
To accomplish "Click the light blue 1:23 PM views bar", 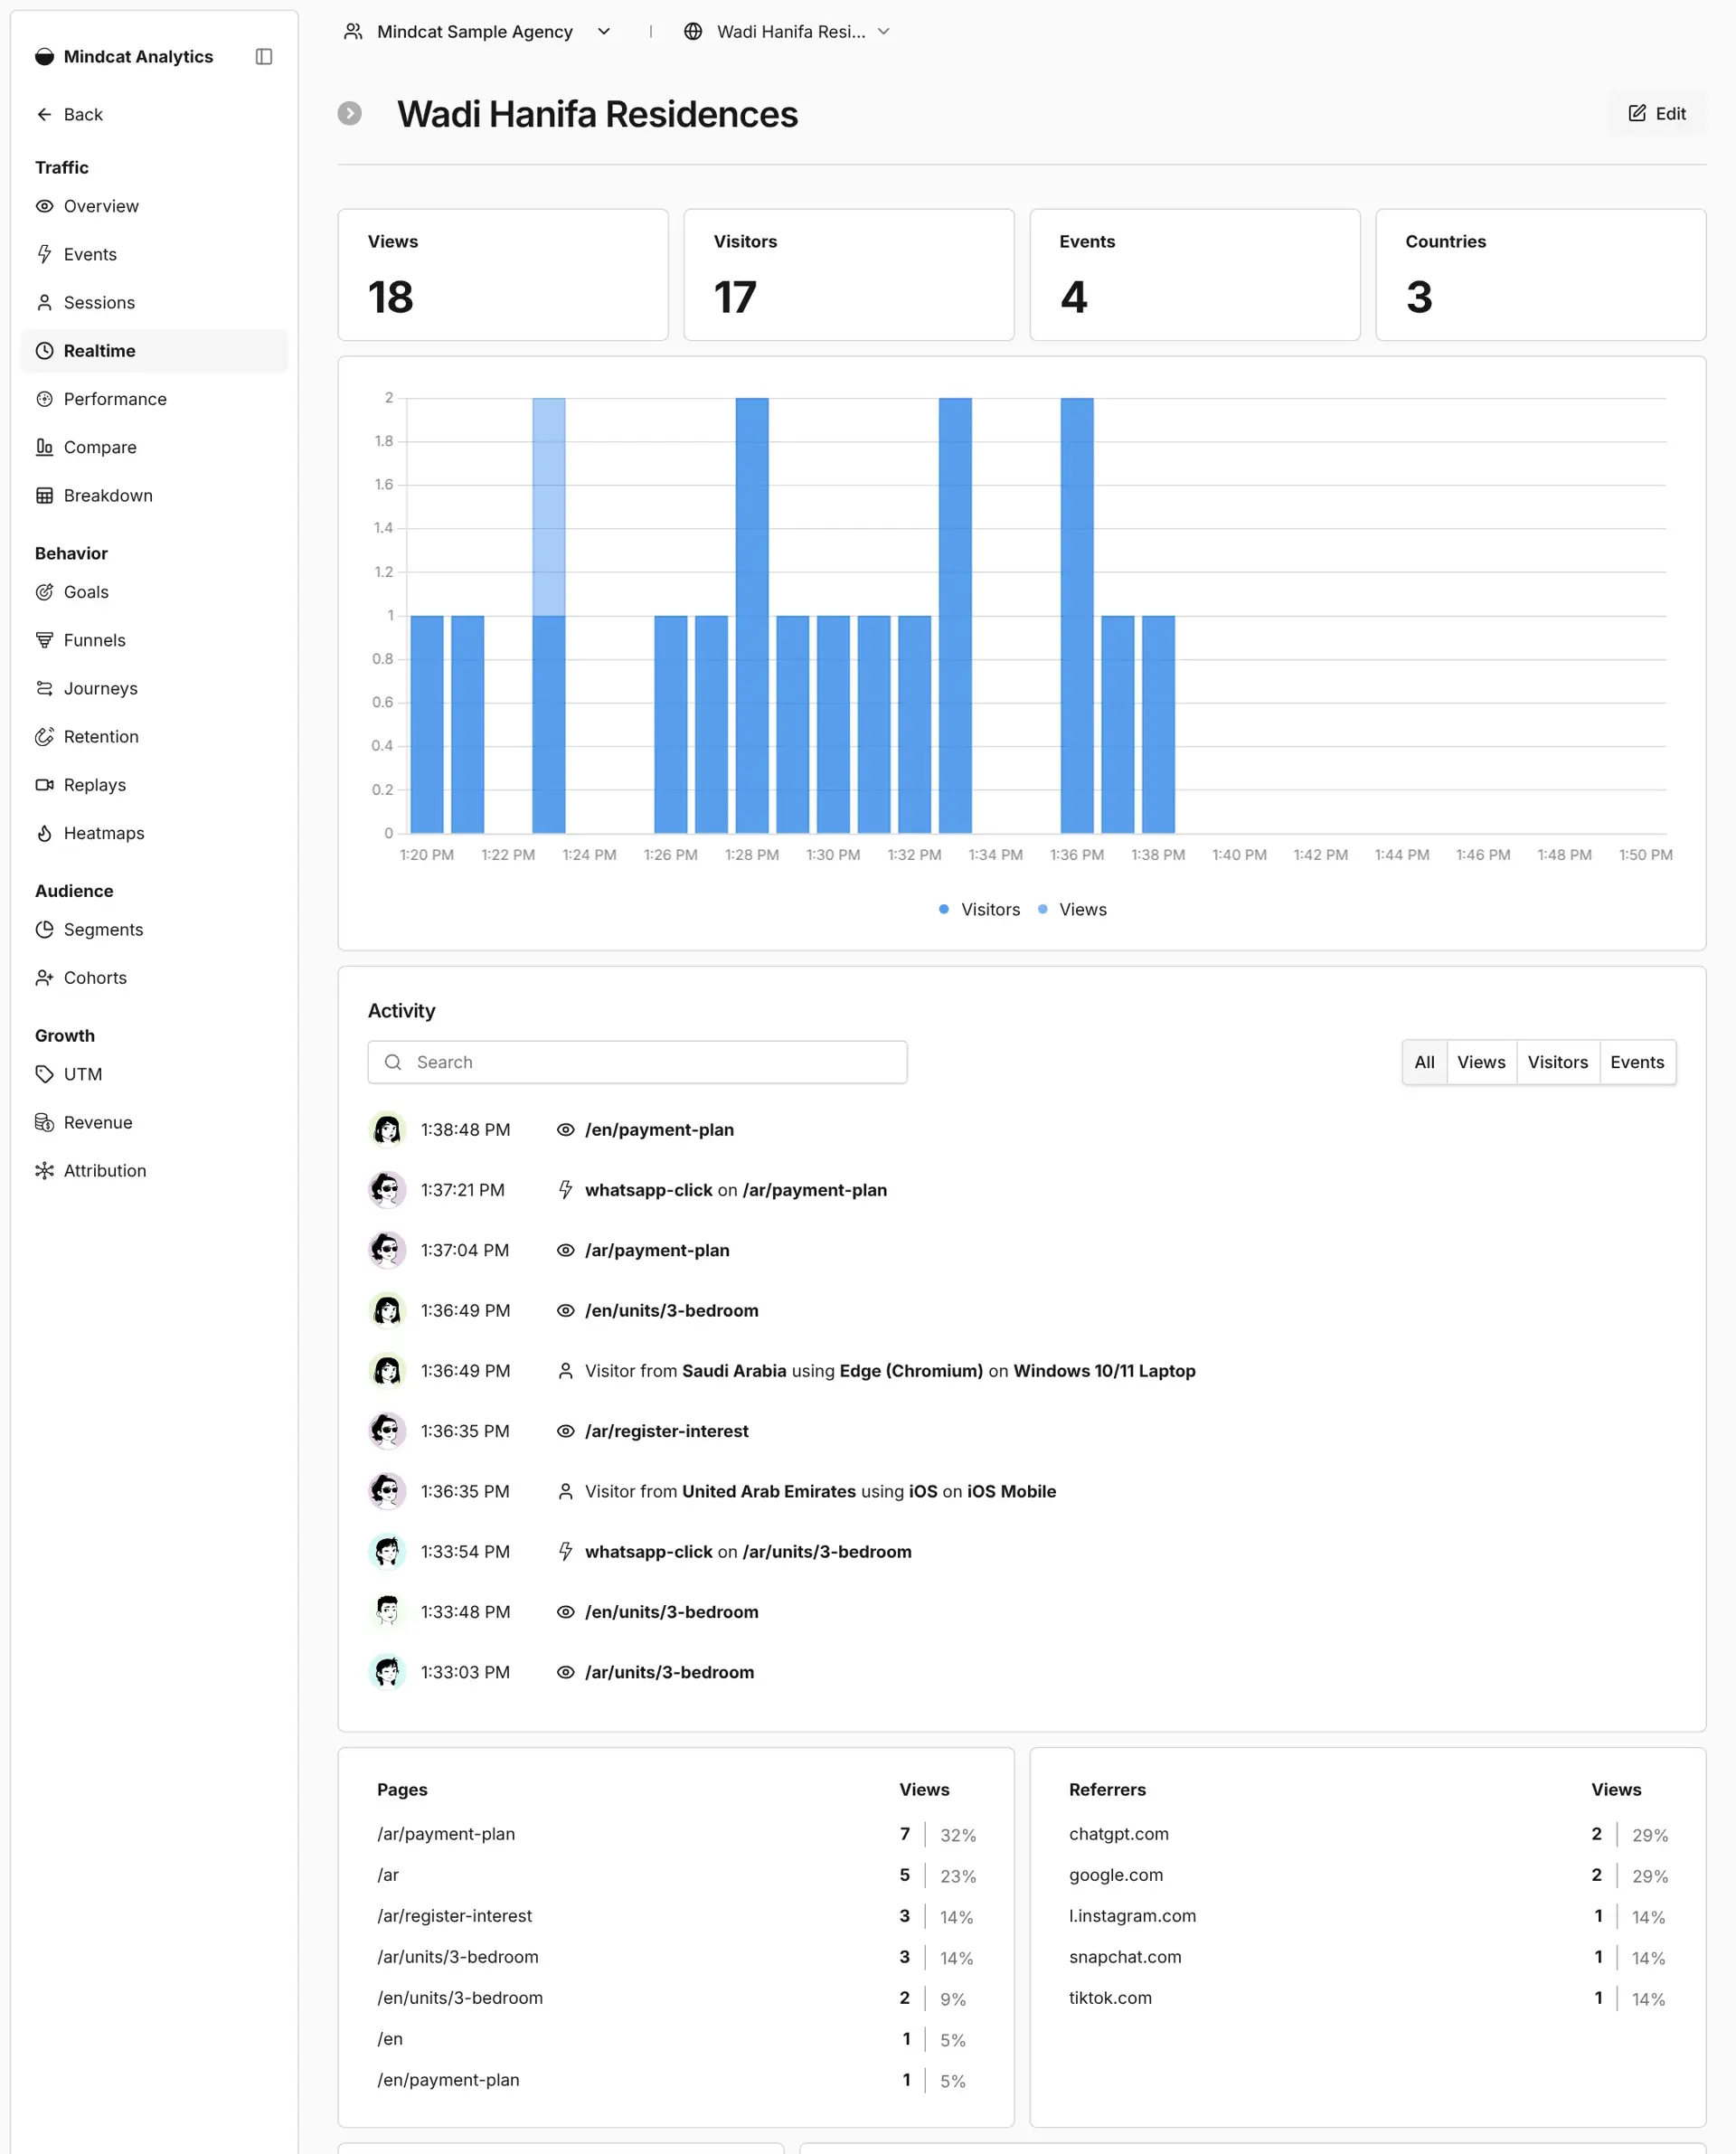I will [x=548, y=506].
